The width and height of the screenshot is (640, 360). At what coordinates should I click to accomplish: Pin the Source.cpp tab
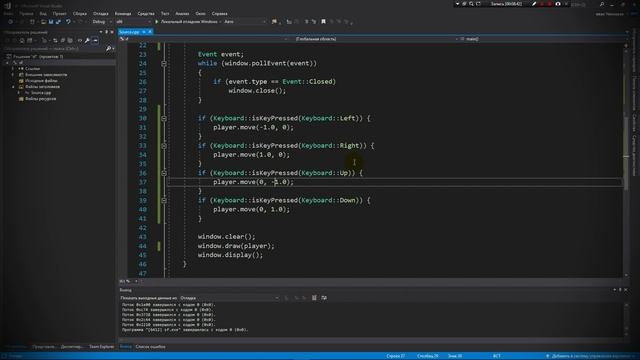144,32
